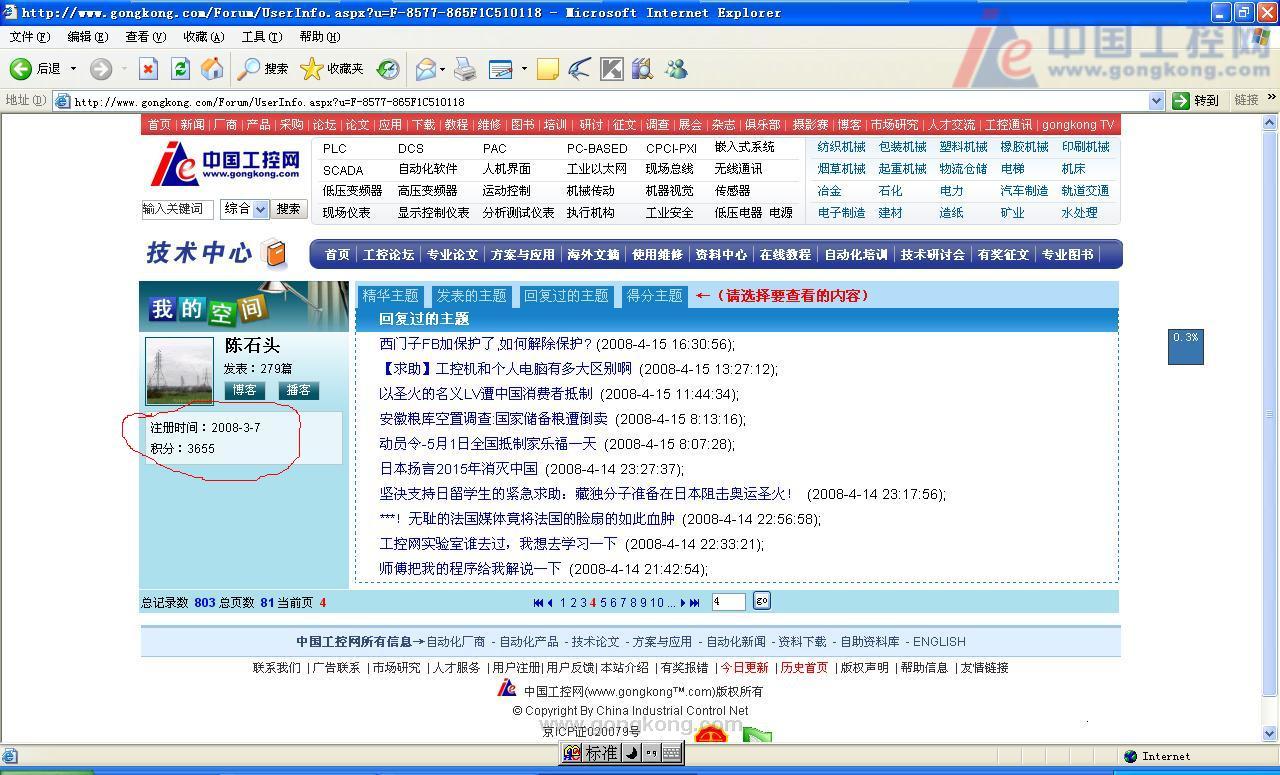Click the 博客 button under 陈石头
Viewport: 1280px width, 775px height.
coord(244,390)
